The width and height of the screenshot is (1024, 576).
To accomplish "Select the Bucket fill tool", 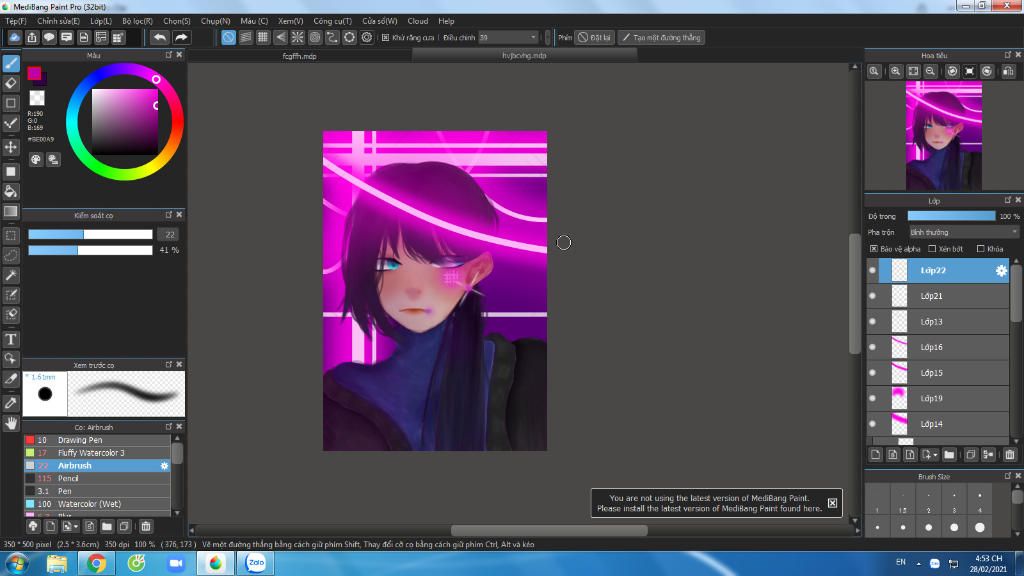I will [x=11, y=191].
